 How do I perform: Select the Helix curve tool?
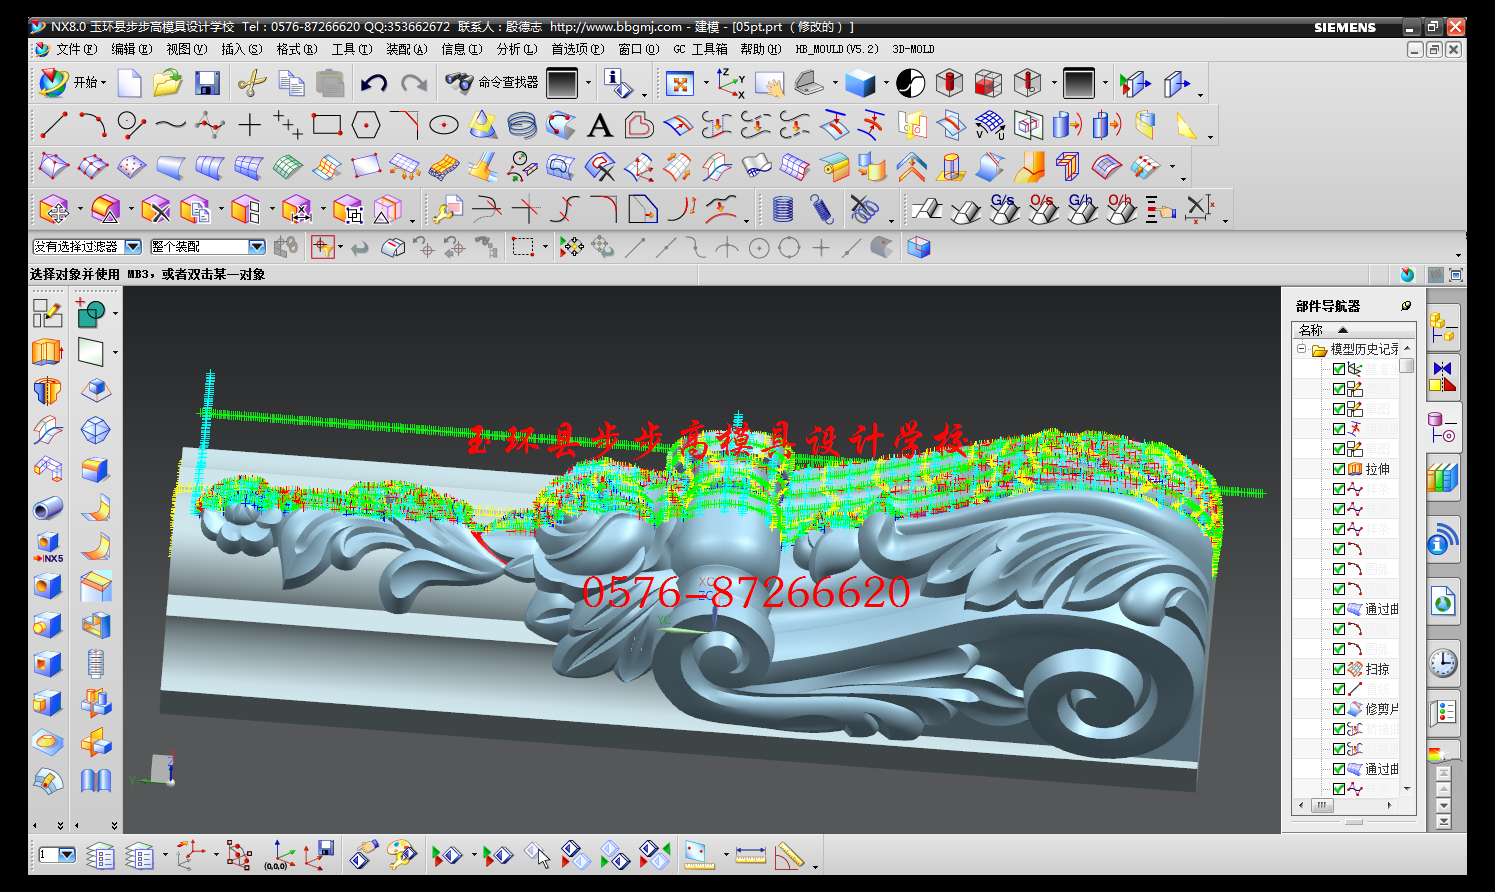pos(521,125)
